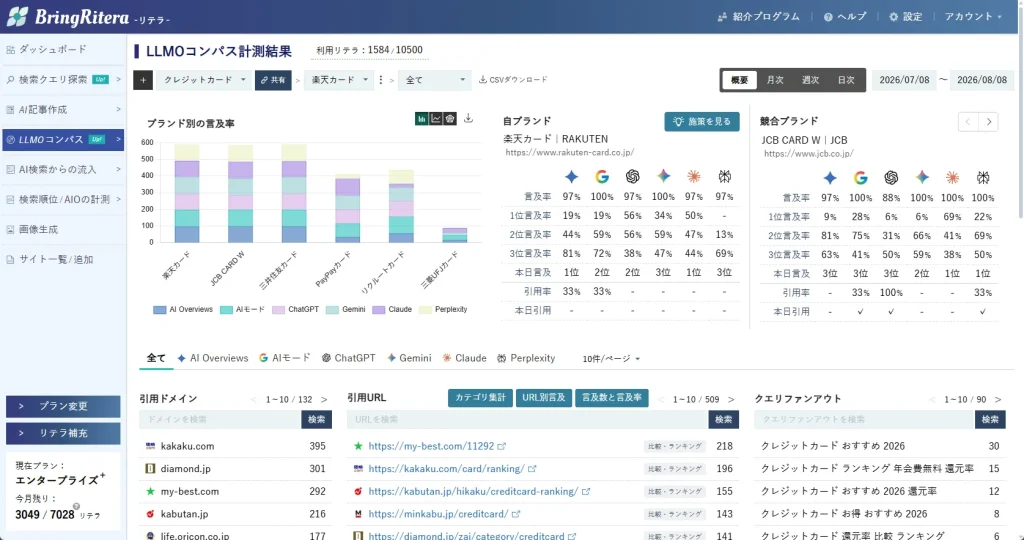Screen dimensions: 1024x540
Task: Select the 週次 view toggle
Action: coord(810,80)
